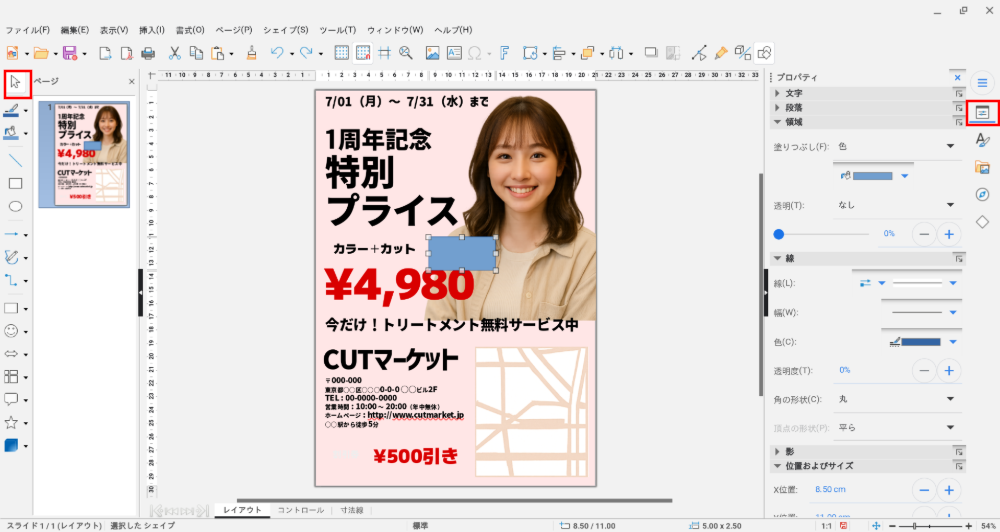Screen dimensions: 1000x532
Task: Choose the Select arrow tool
Action: [16, 83]
